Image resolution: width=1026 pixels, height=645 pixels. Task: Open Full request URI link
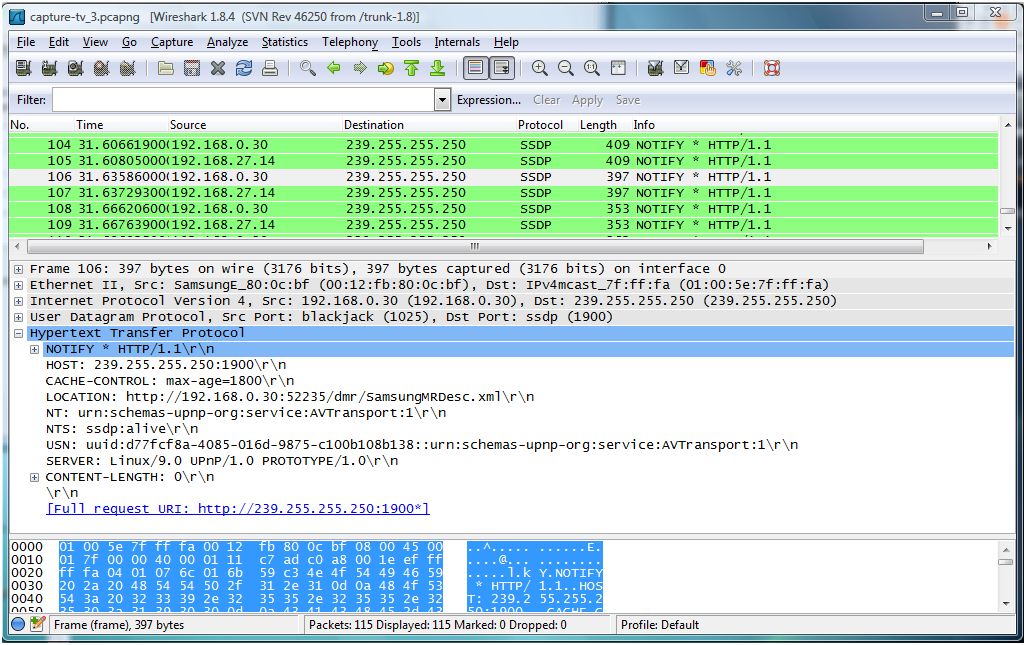click(x=238, y=509)
